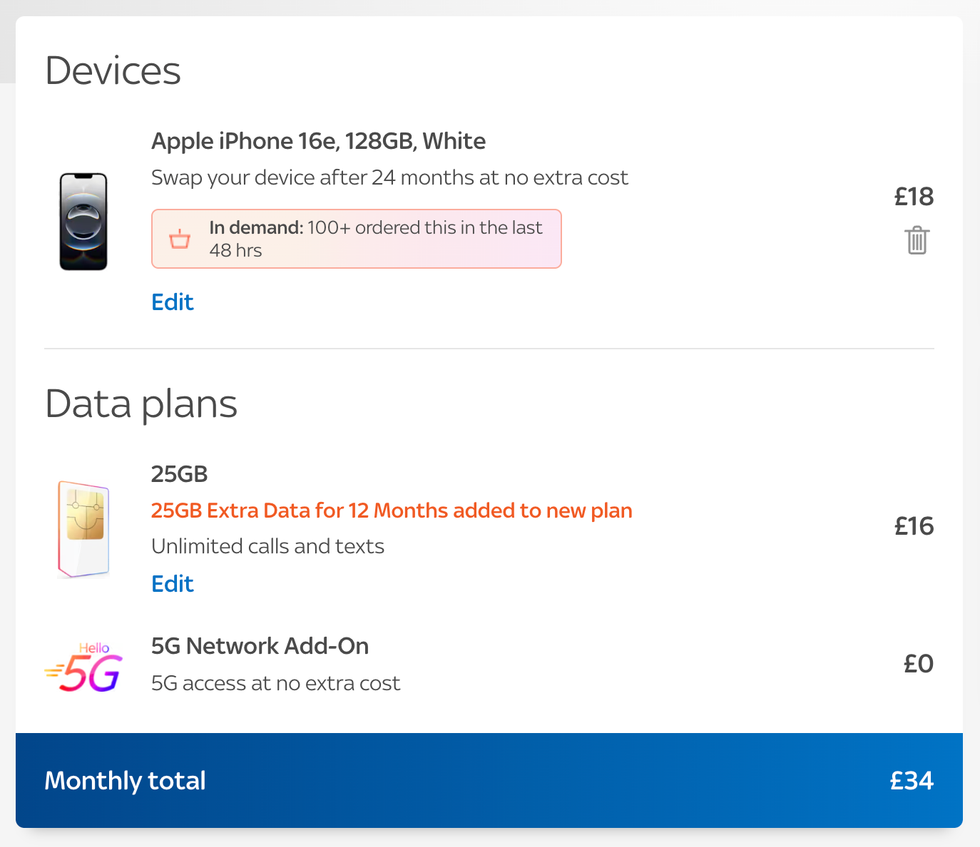The width and height of the screenshot is (980, 847).
Task: Click the Apple iPhone 16e device thumbnail
Action: click(x=84, y=220)
